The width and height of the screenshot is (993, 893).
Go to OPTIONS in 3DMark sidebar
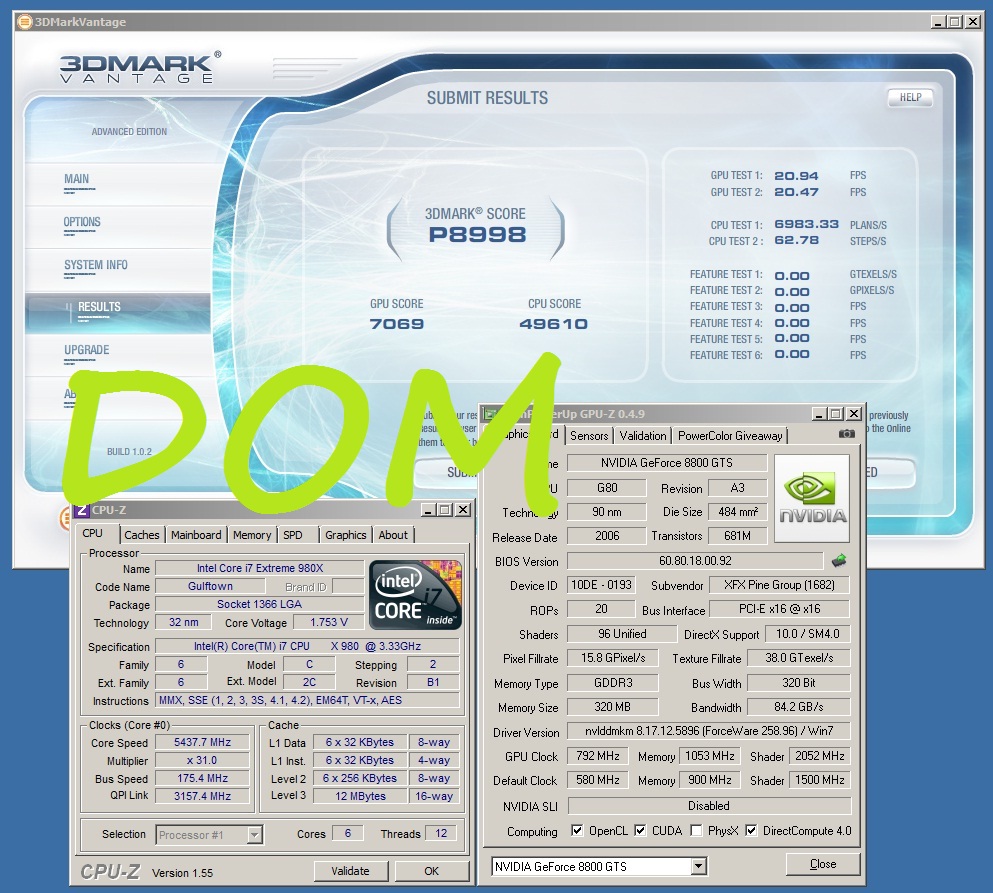[x=82, y=222]
